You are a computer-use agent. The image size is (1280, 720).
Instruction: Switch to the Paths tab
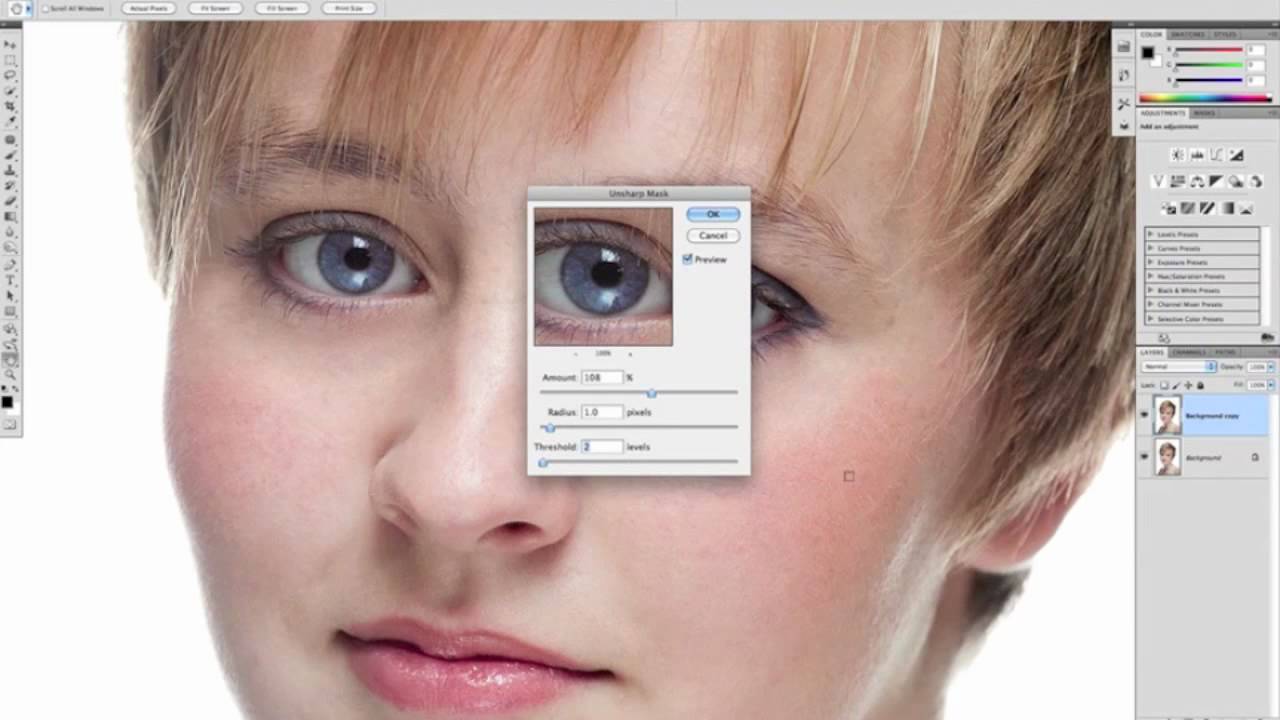[x=1225, y=352]
